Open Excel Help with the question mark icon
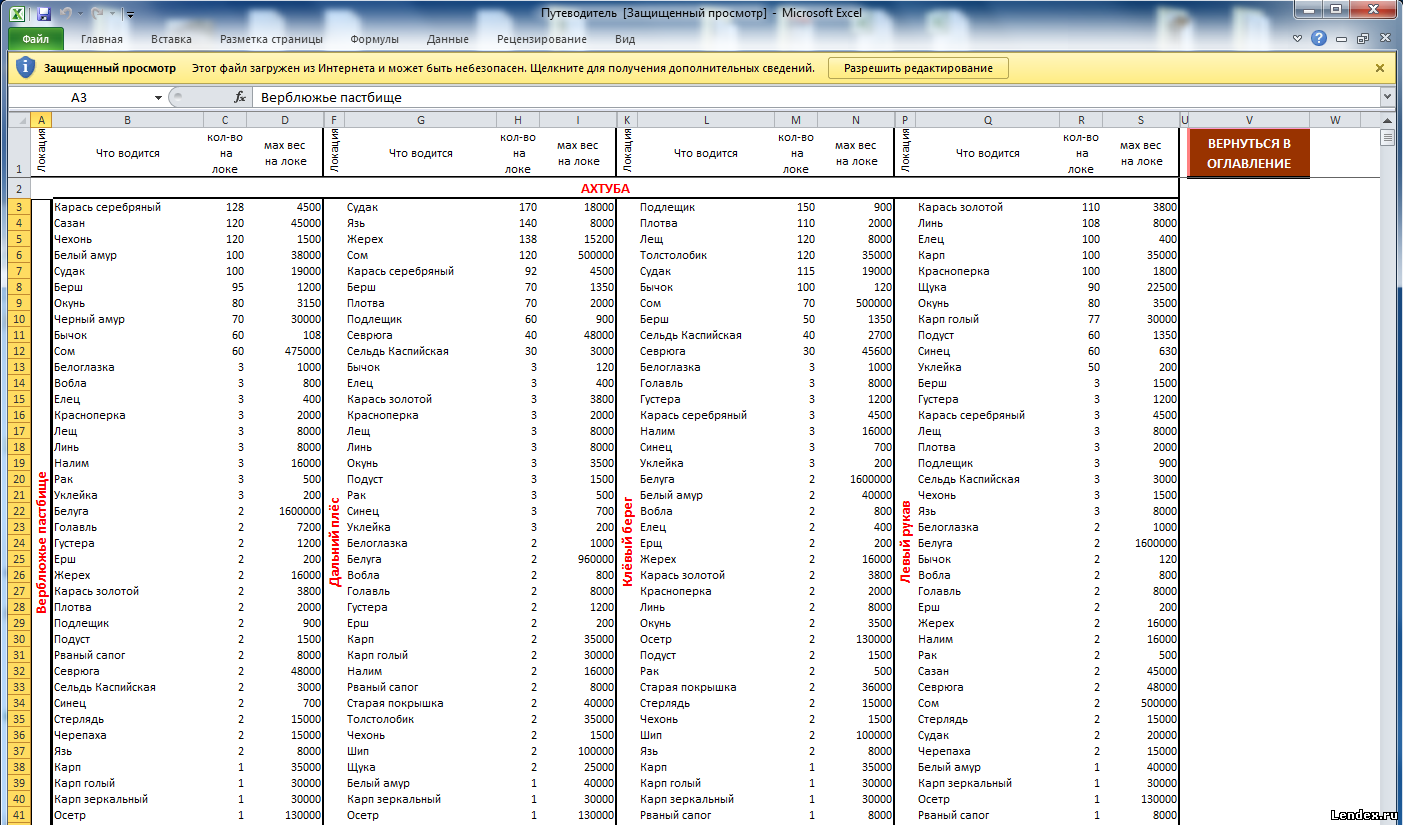 click(1320, 39)
